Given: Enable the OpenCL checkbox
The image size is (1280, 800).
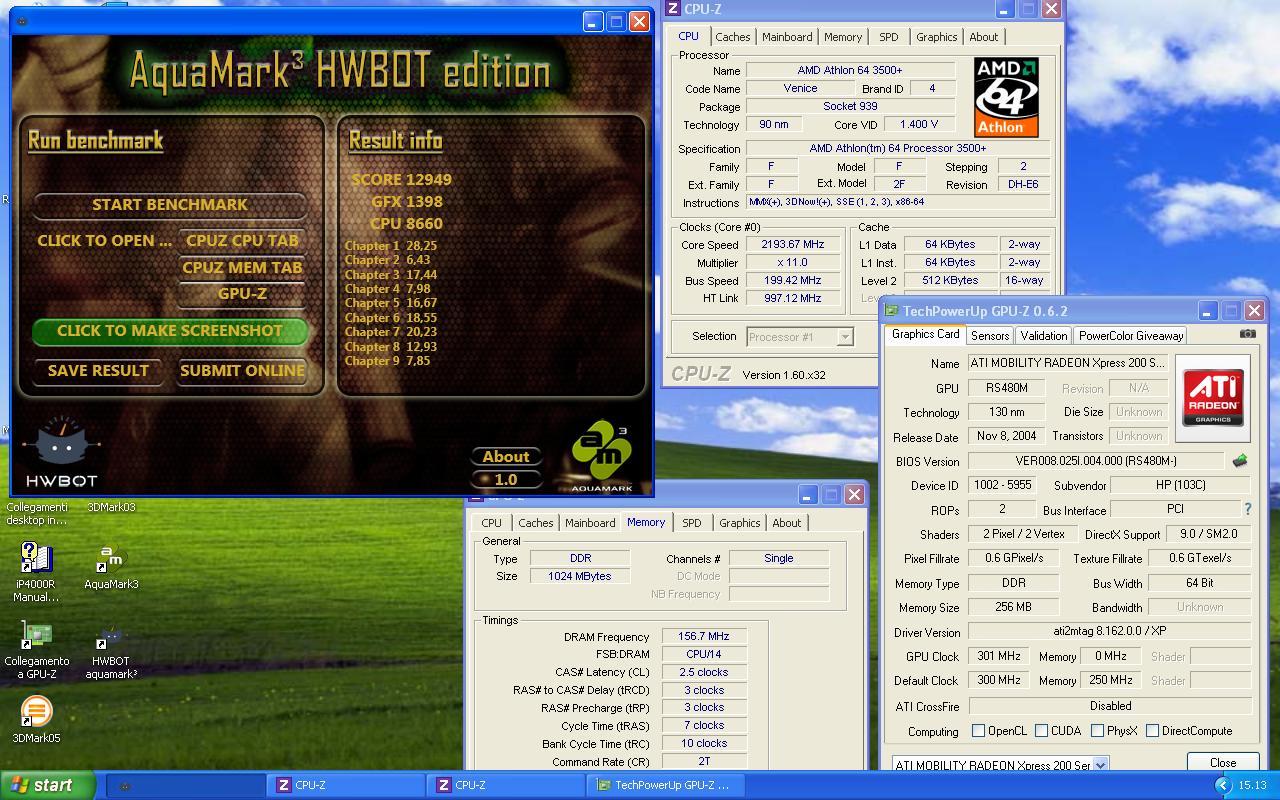Looking at the screenshot, I should 978,731.
